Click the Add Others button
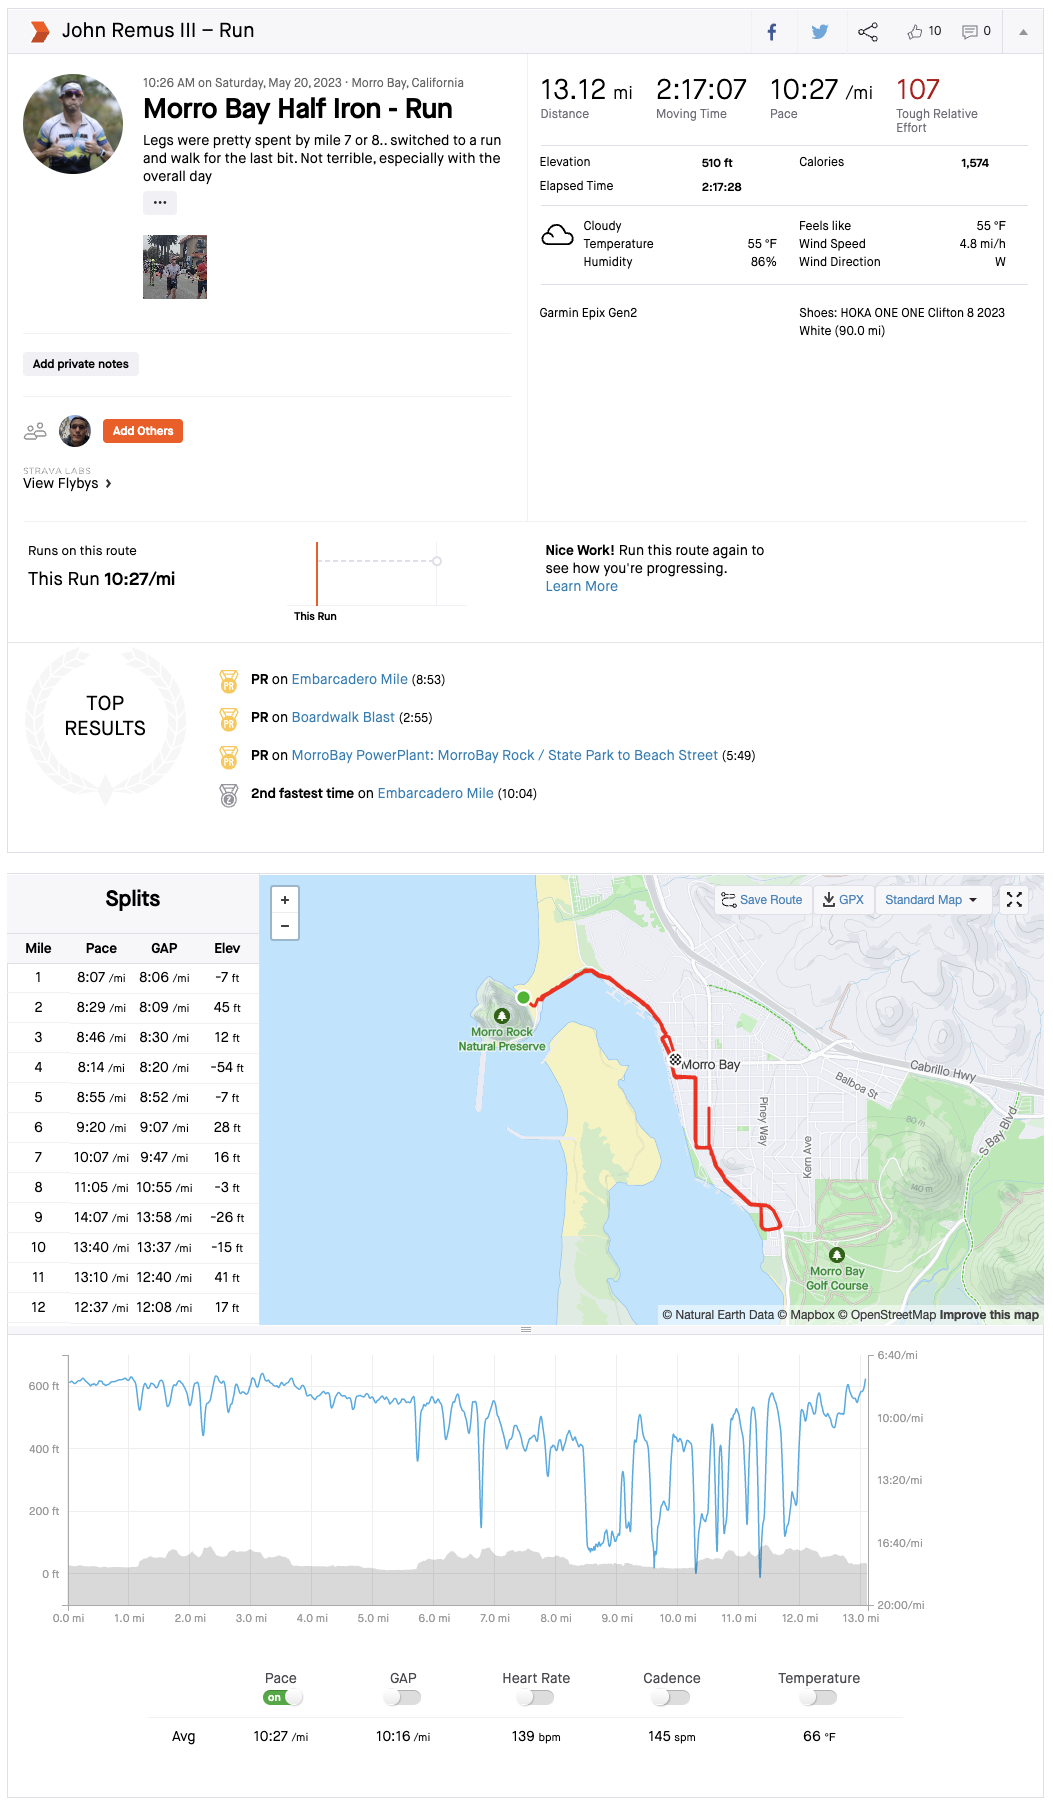The height and width of the screenshot is (1813, 1053). tap(143, 431)
